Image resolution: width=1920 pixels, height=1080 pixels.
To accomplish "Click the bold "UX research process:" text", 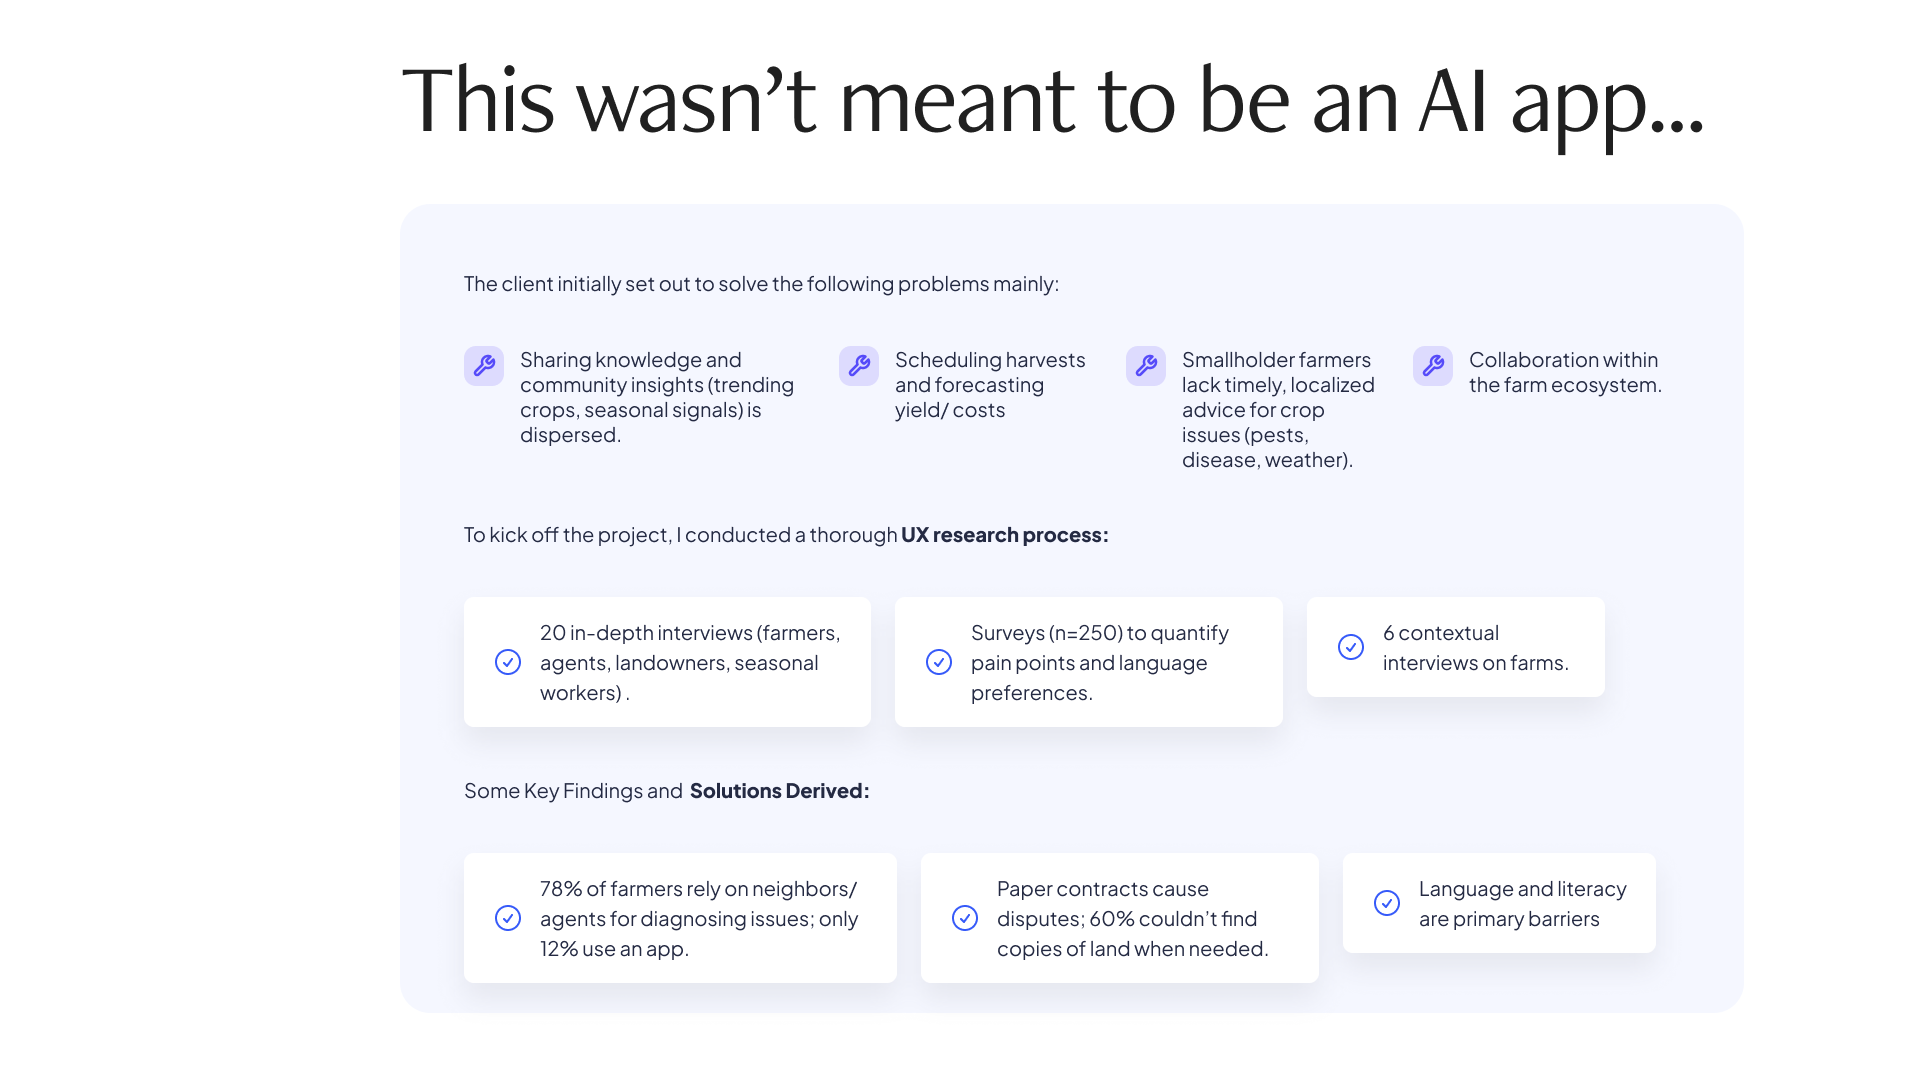I will coord(1004,535).
